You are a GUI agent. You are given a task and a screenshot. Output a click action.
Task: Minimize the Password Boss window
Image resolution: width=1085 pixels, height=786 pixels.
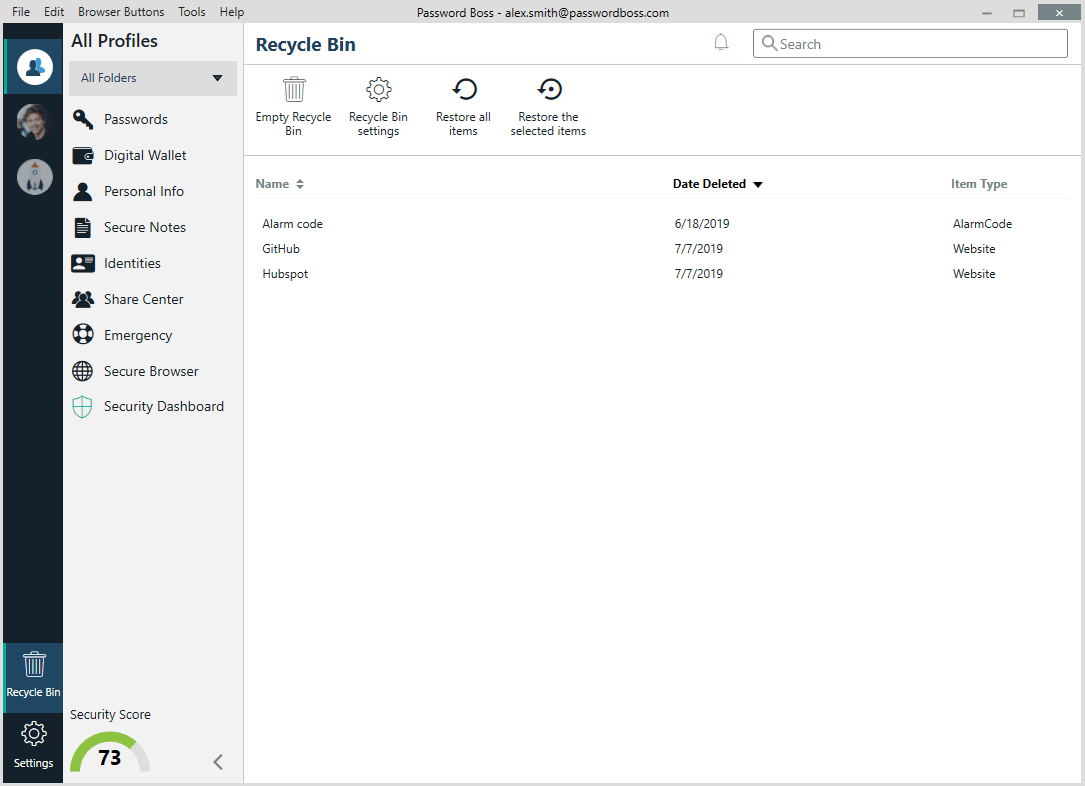[987, 12]
